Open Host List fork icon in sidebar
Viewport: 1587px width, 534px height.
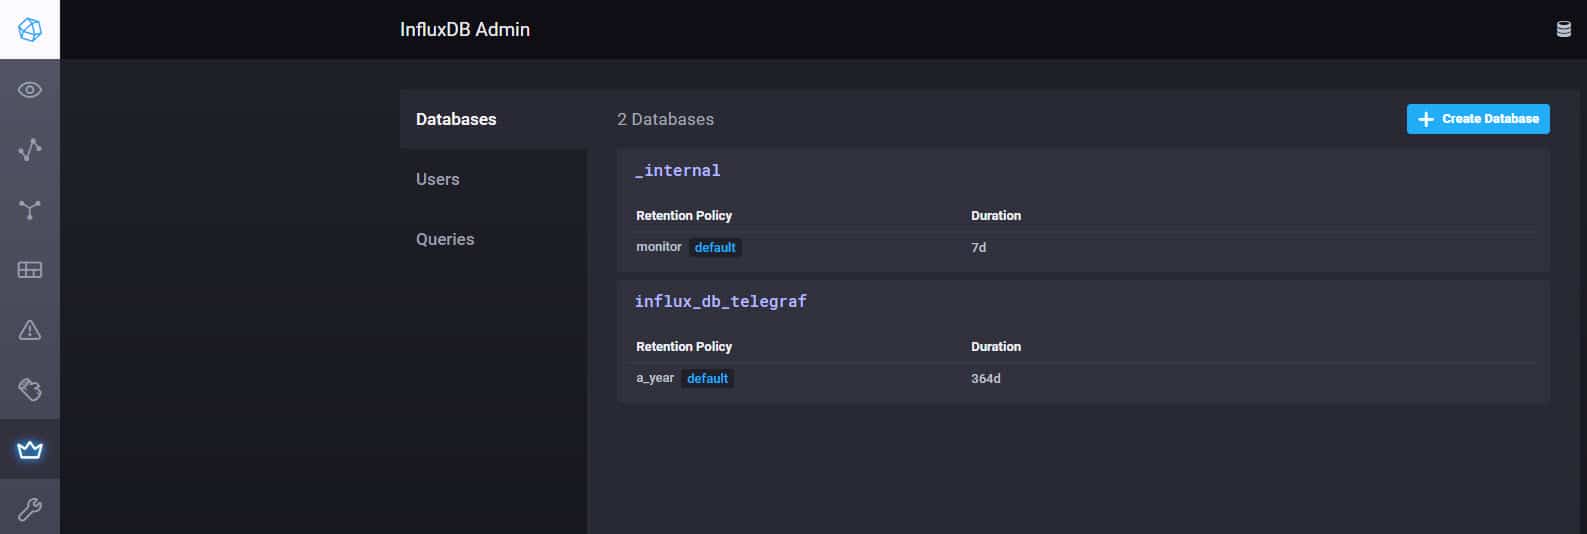click(30, 210)
